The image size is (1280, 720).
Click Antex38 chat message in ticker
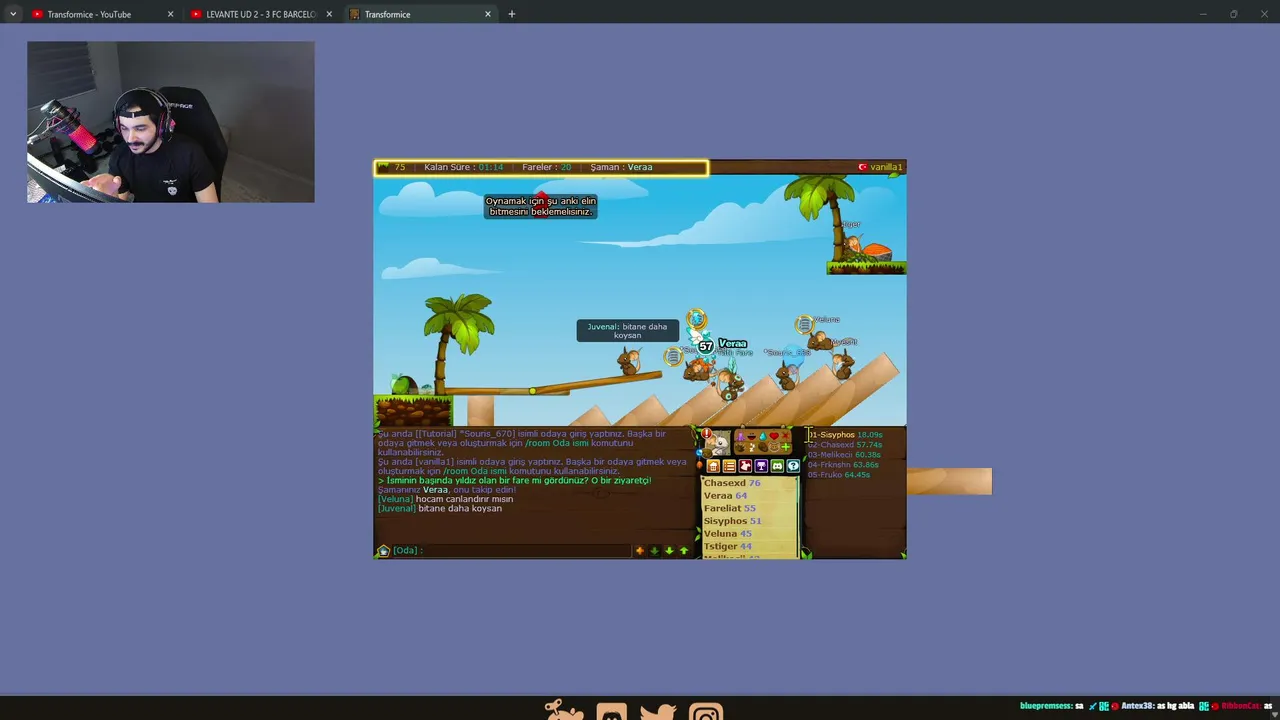(1158, 706)
